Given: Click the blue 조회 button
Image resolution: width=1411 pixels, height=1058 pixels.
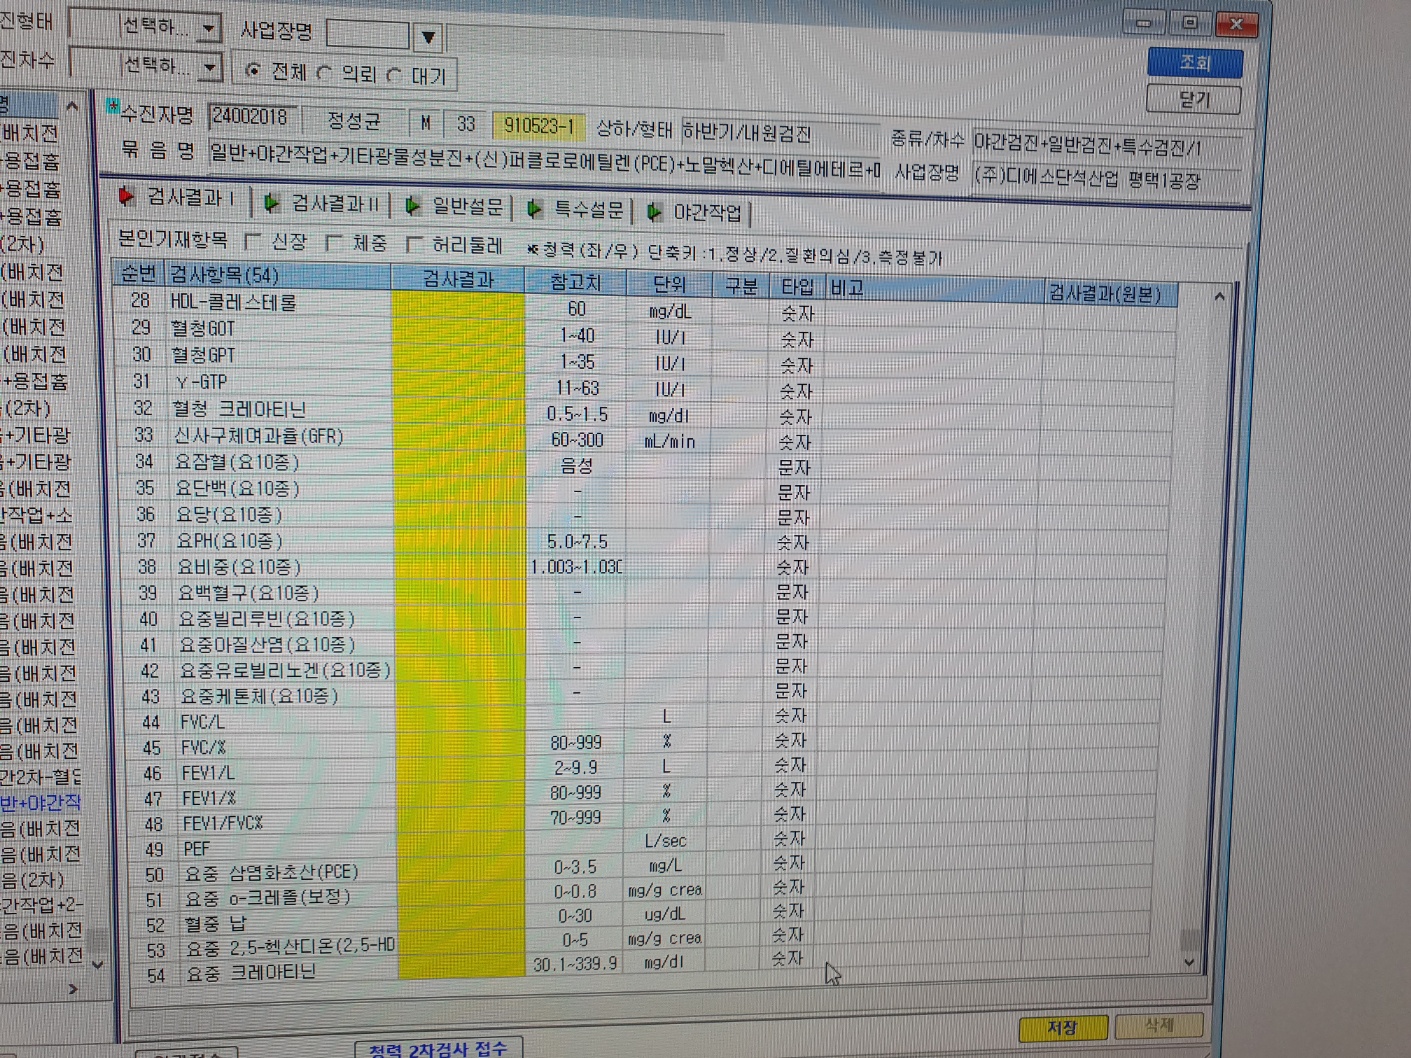Looking at the screenshot, I should click(x=1195, y=62).
